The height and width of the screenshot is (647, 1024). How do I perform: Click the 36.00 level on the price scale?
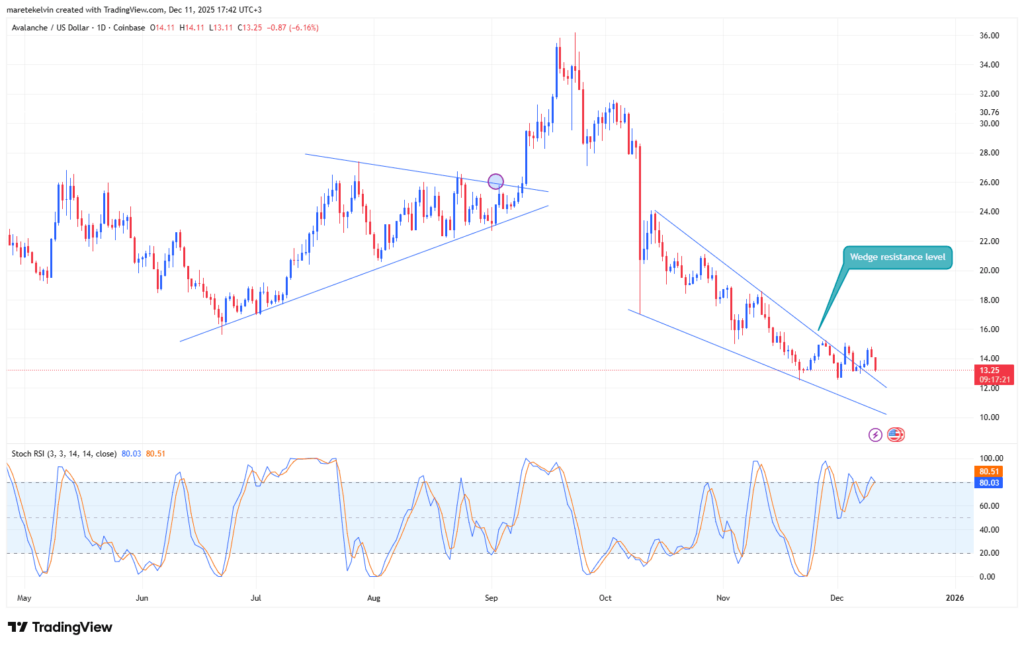(990, 36)
